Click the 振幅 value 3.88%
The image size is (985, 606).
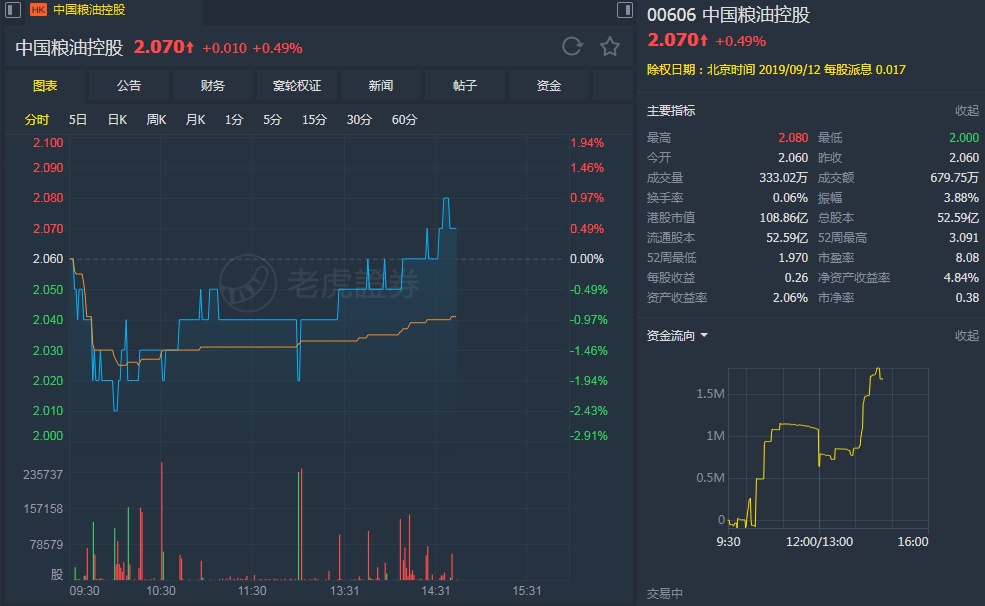961,198
